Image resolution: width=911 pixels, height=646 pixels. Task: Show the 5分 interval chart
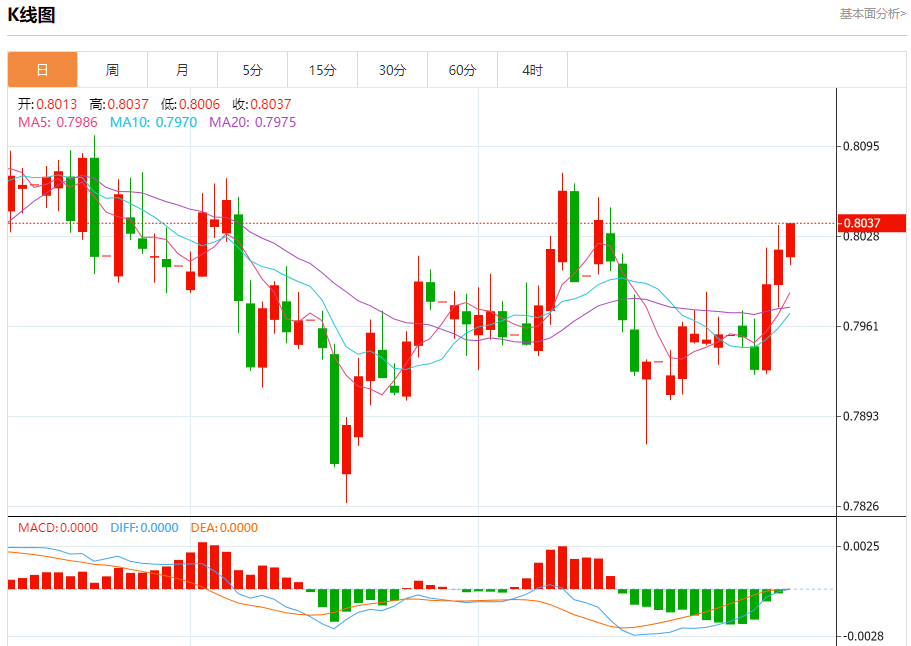[x=252, y=70]
